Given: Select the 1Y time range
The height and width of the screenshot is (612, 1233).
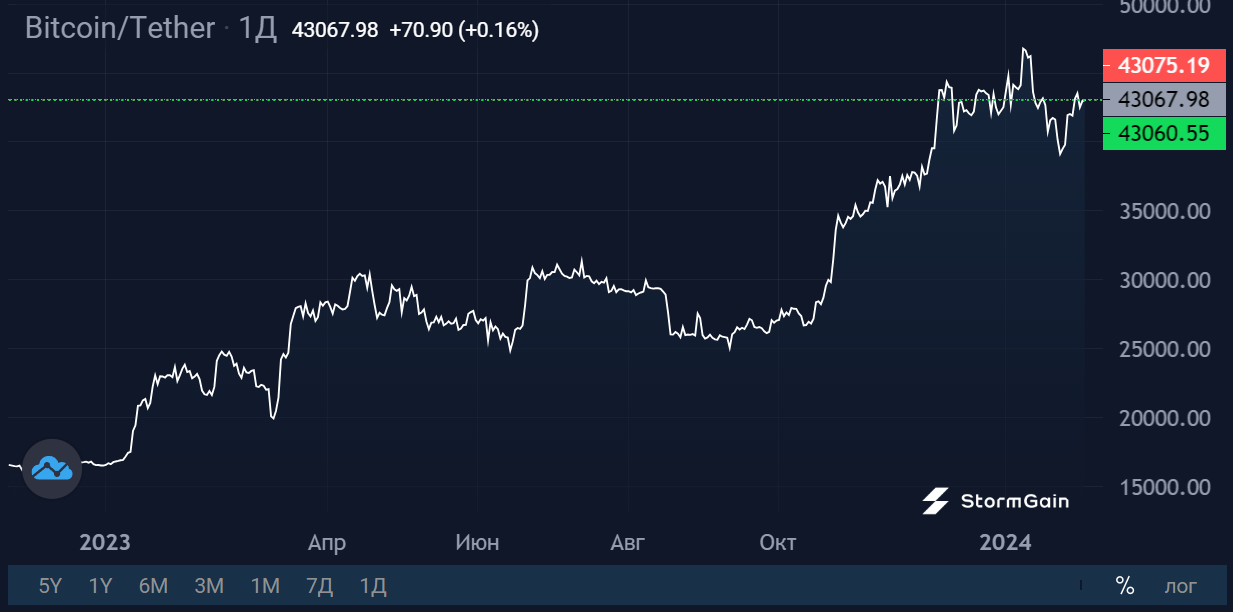Looking at the screenshot, I should click(100, 586).
